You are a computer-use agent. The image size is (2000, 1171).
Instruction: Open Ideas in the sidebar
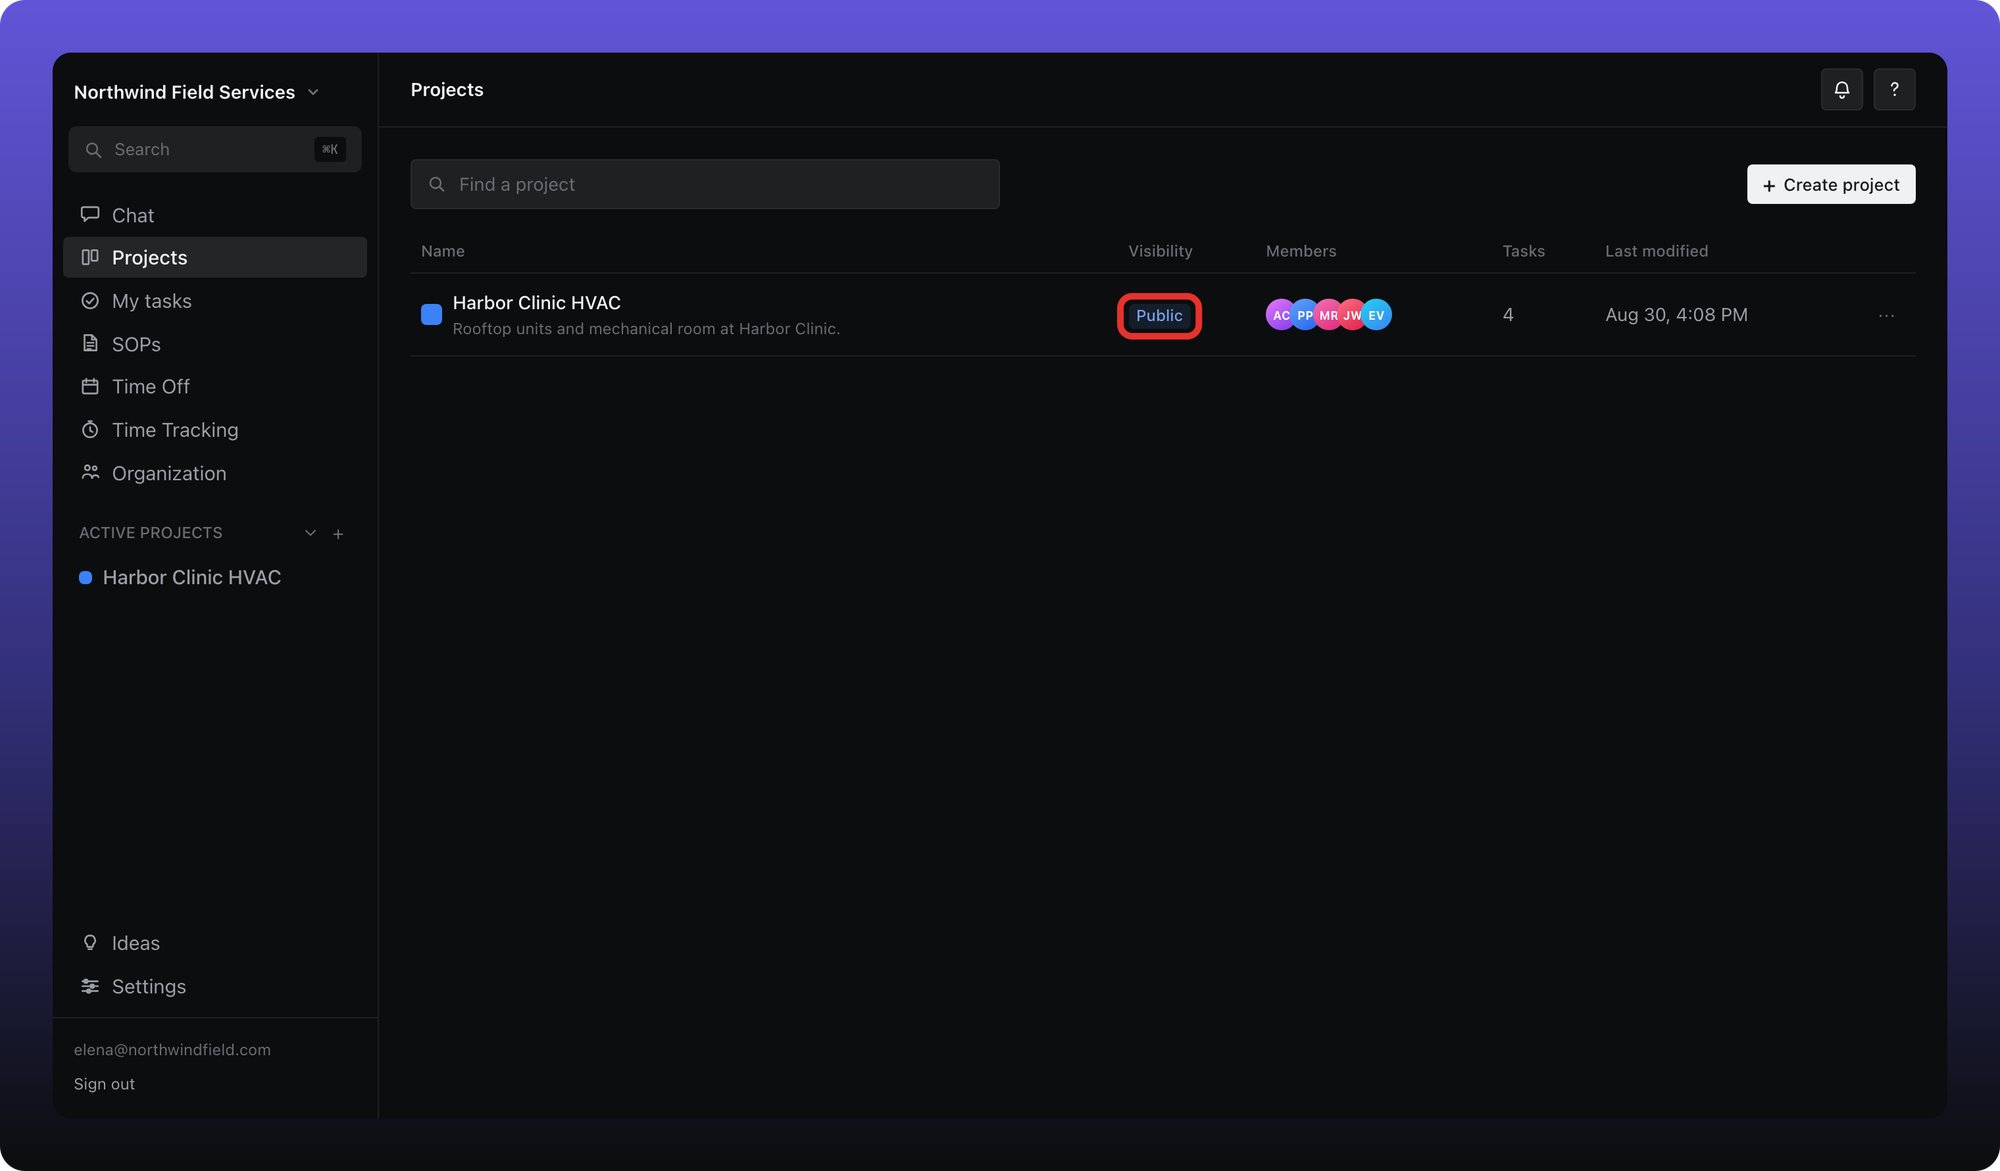point(215,943)
